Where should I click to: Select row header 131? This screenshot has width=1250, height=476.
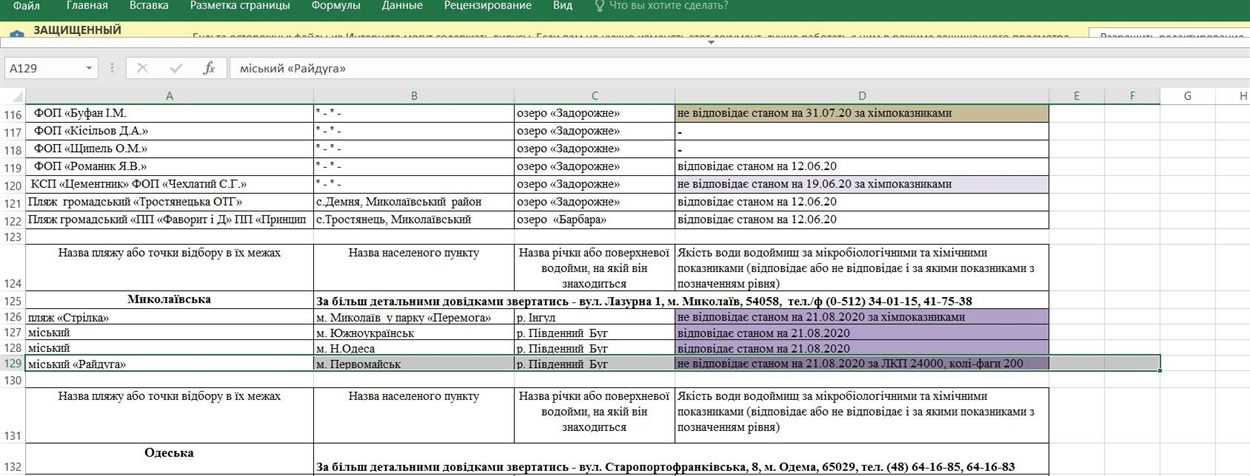13,413
